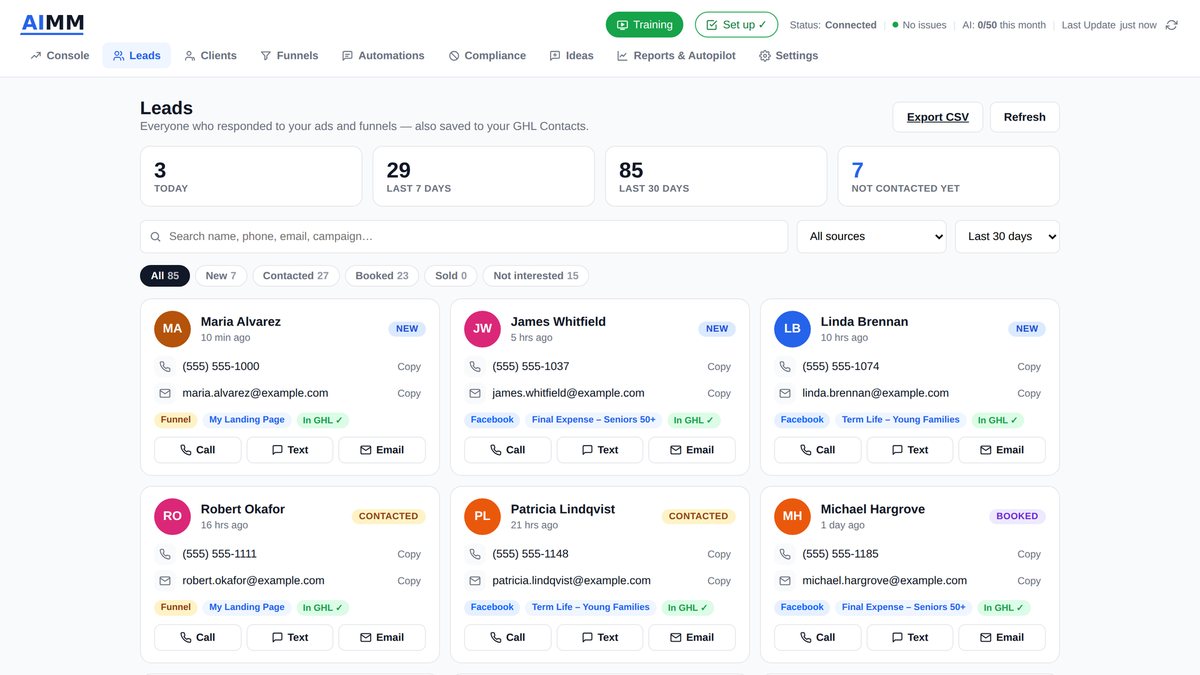The height and width of the screenshot is (675, 1200).
Task: Click the JW avatar for James Whitfield
Action: pos(482,329)
